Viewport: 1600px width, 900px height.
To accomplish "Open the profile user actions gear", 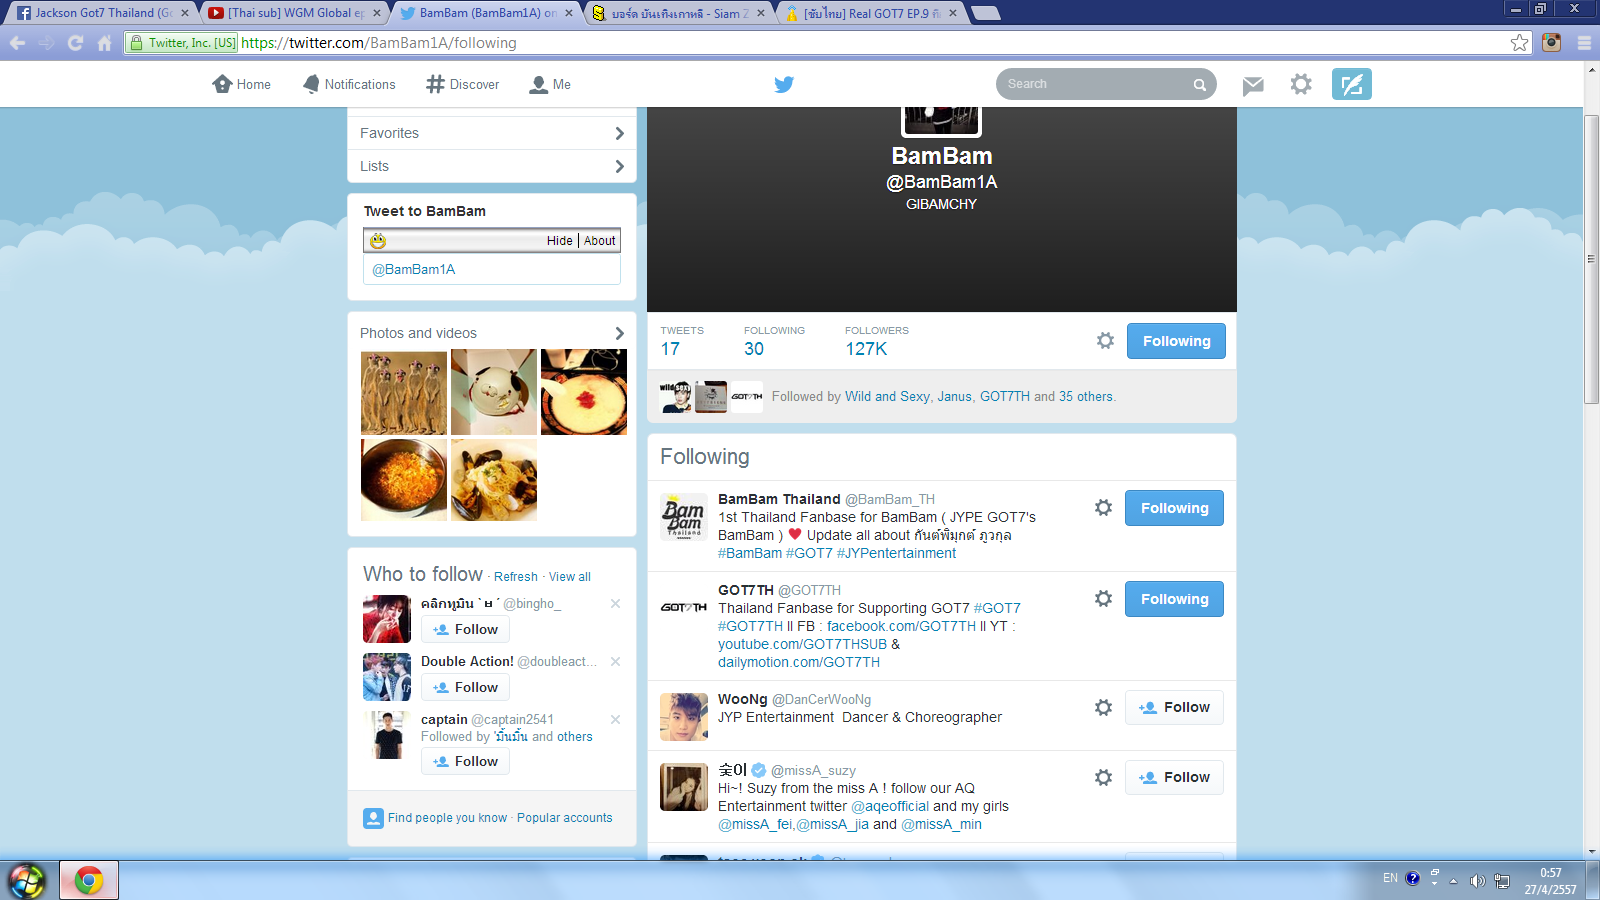I will point(1105,341).
